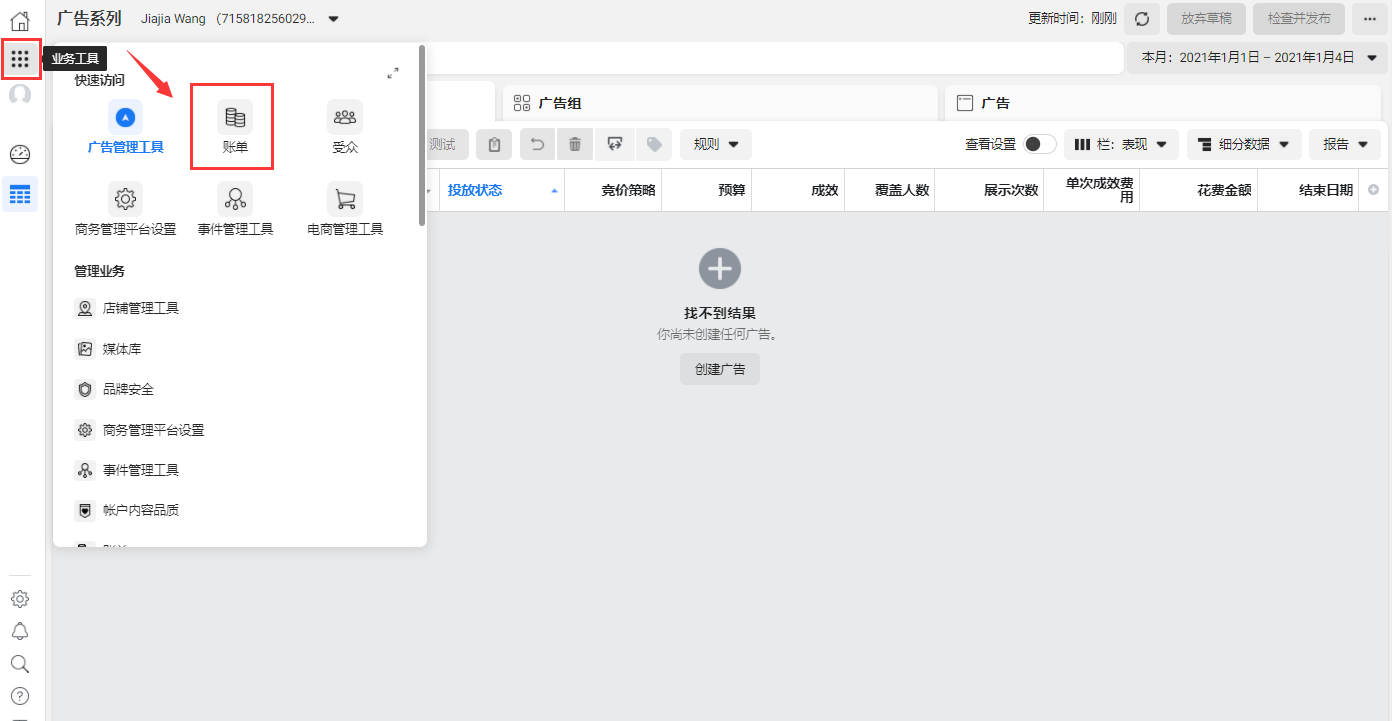Image resolution: width=1392 pixels, height=721 pixels.
Task: Expand the business tools panel to full size
Action: point(393,73)
